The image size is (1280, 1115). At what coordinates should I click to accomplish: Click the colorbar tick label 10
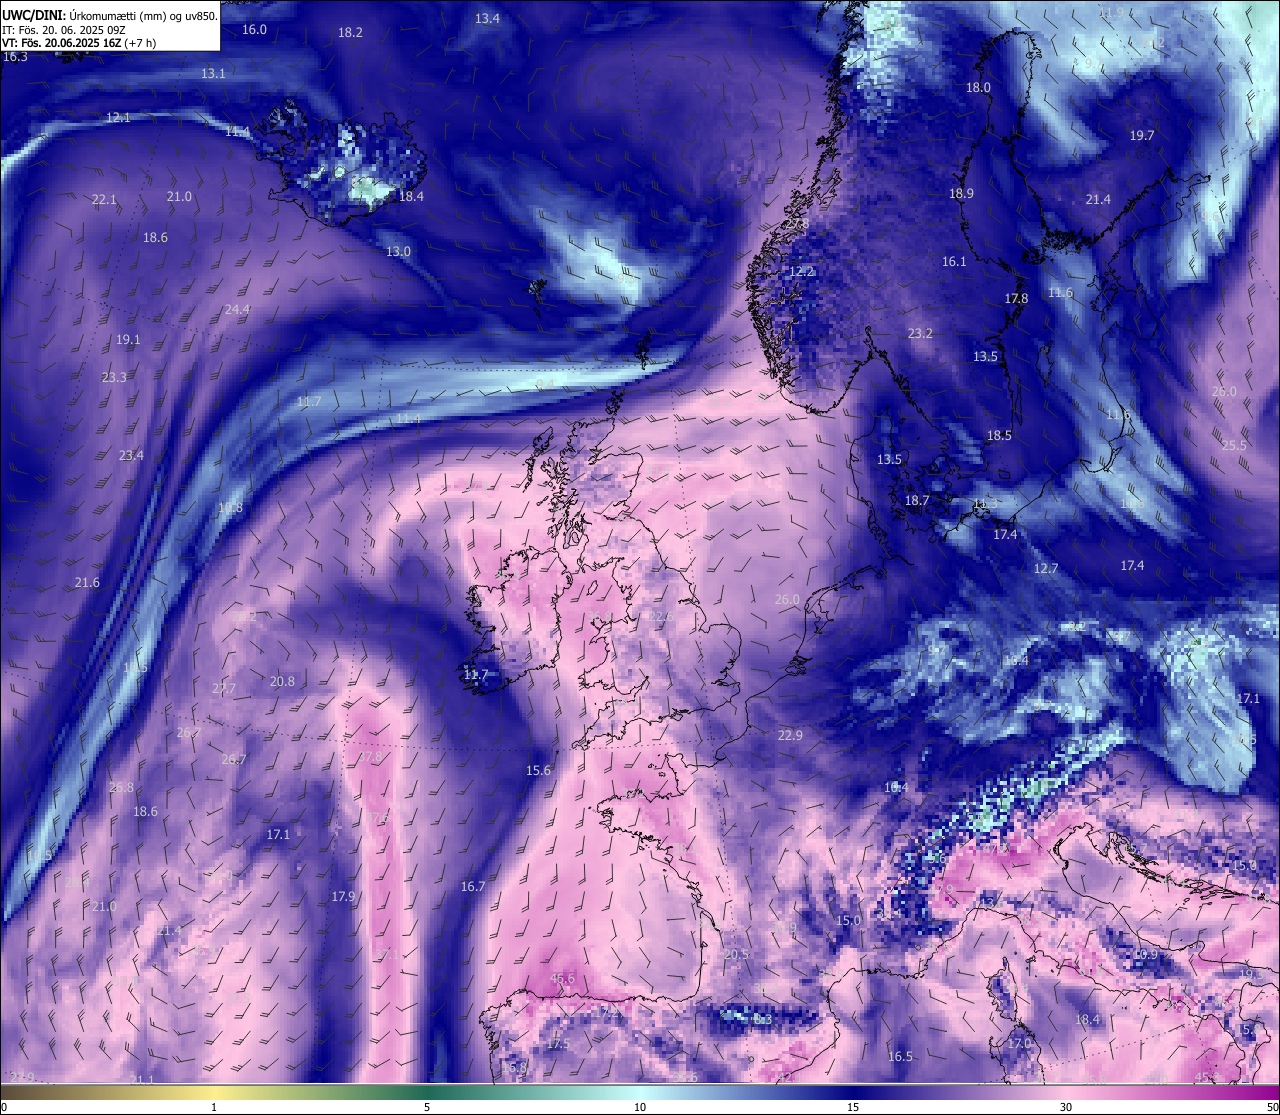point(640,1107)
